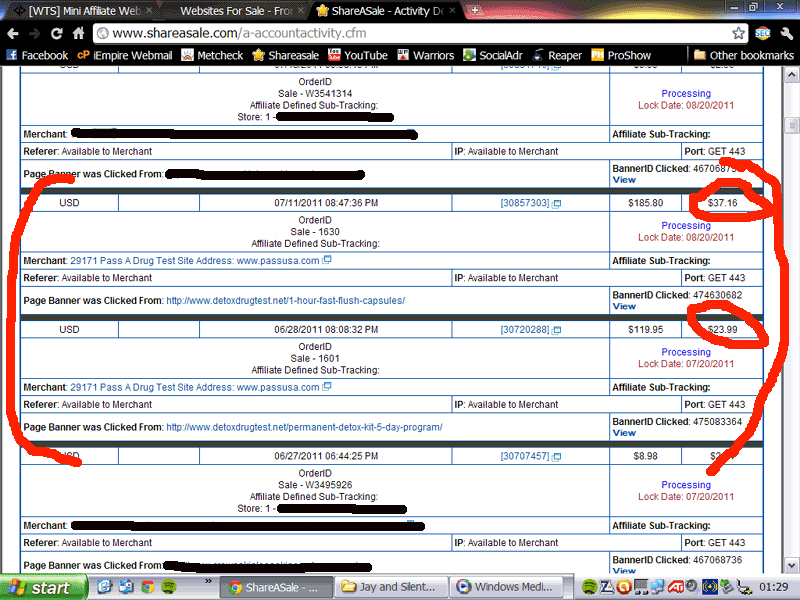Open the Reaper bookmark
Image resolution: width=800 pixels, height=600 pixels.
pyautogui.click(x=557, y=55)
